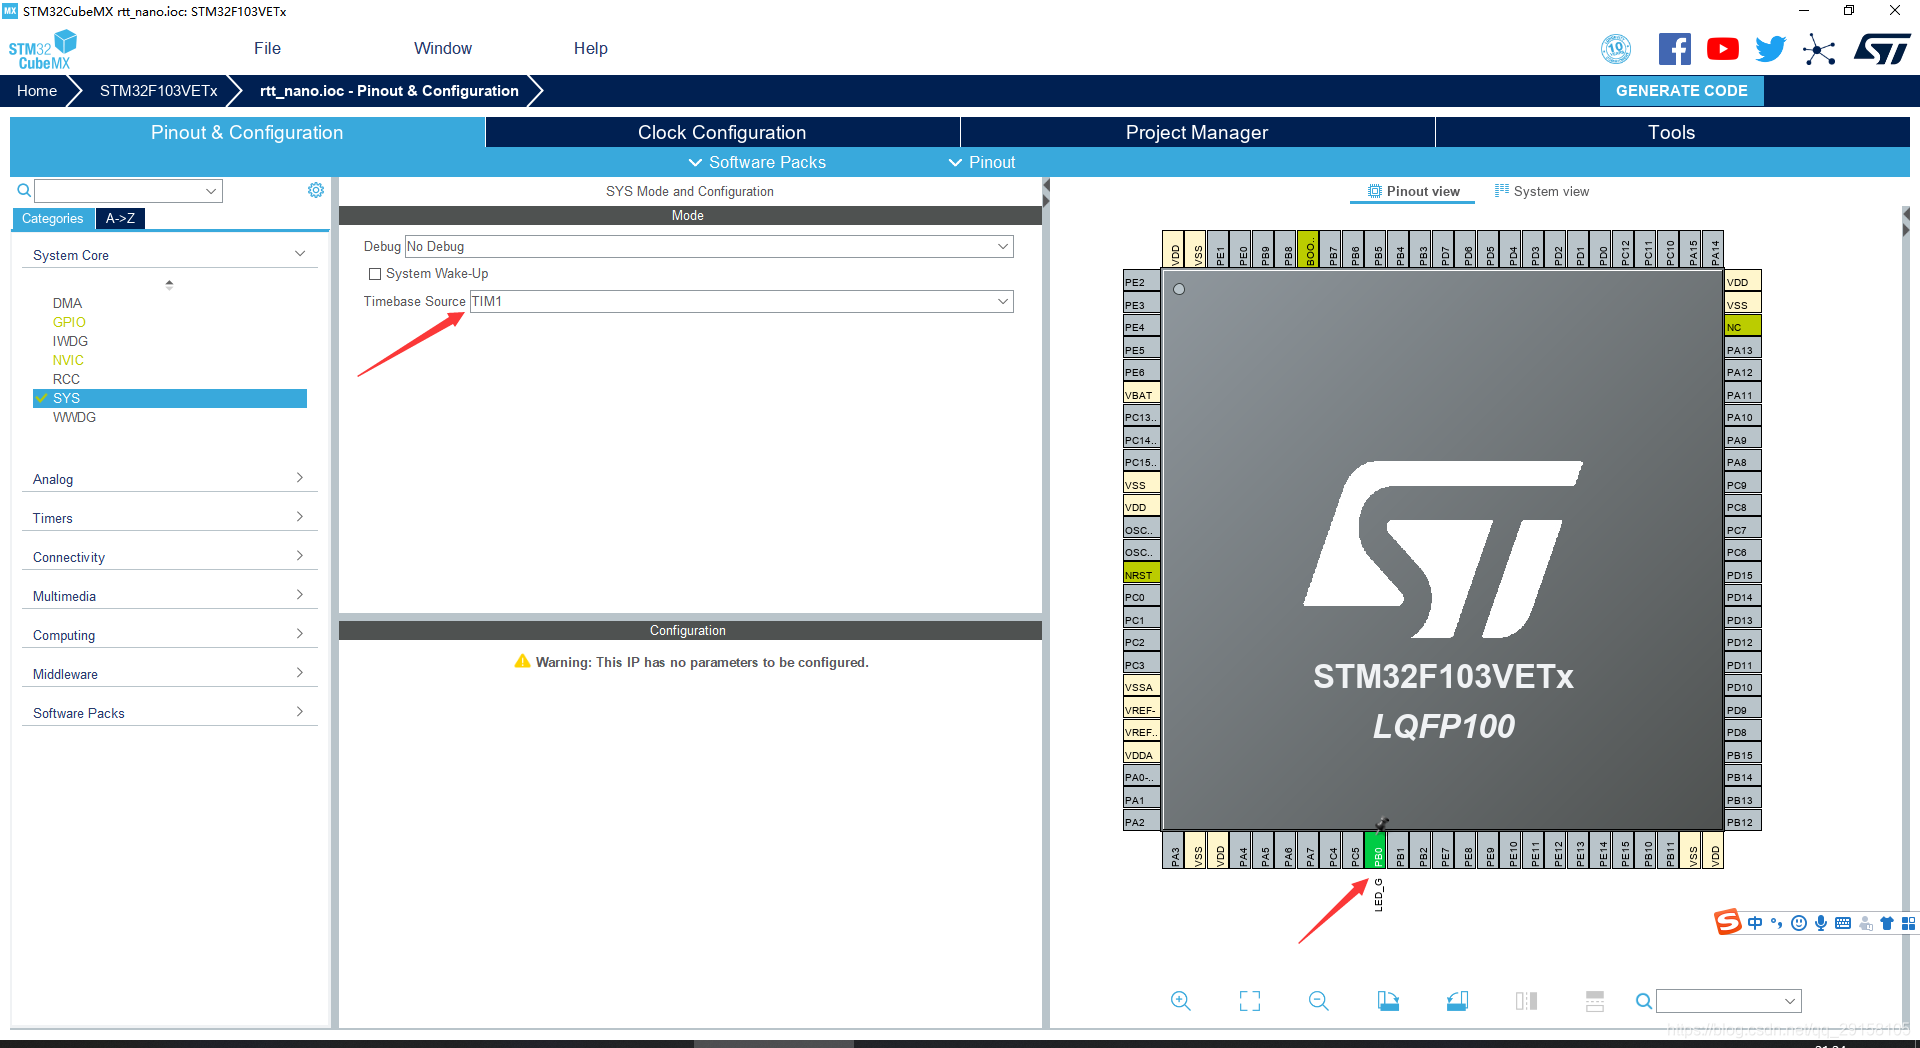
Task: Select RCC in System Core list
Action: (66, 379)
